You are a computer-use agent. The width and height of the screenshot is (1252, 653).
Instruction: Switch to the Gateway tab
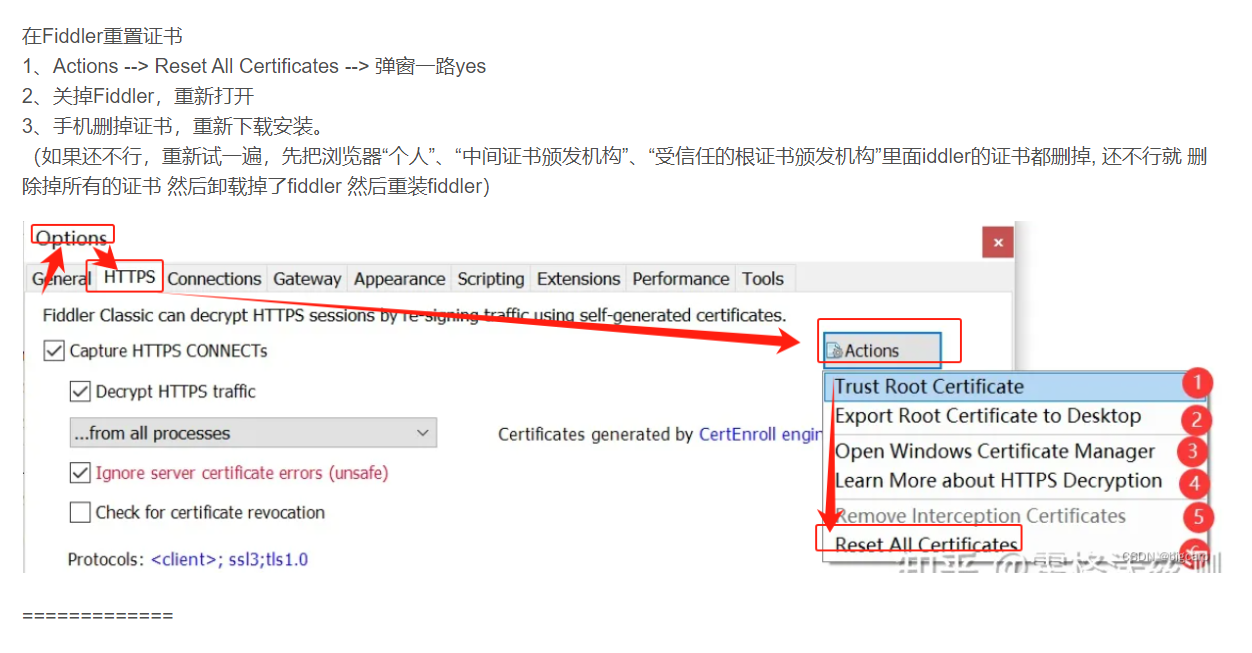tap(307, 279)
